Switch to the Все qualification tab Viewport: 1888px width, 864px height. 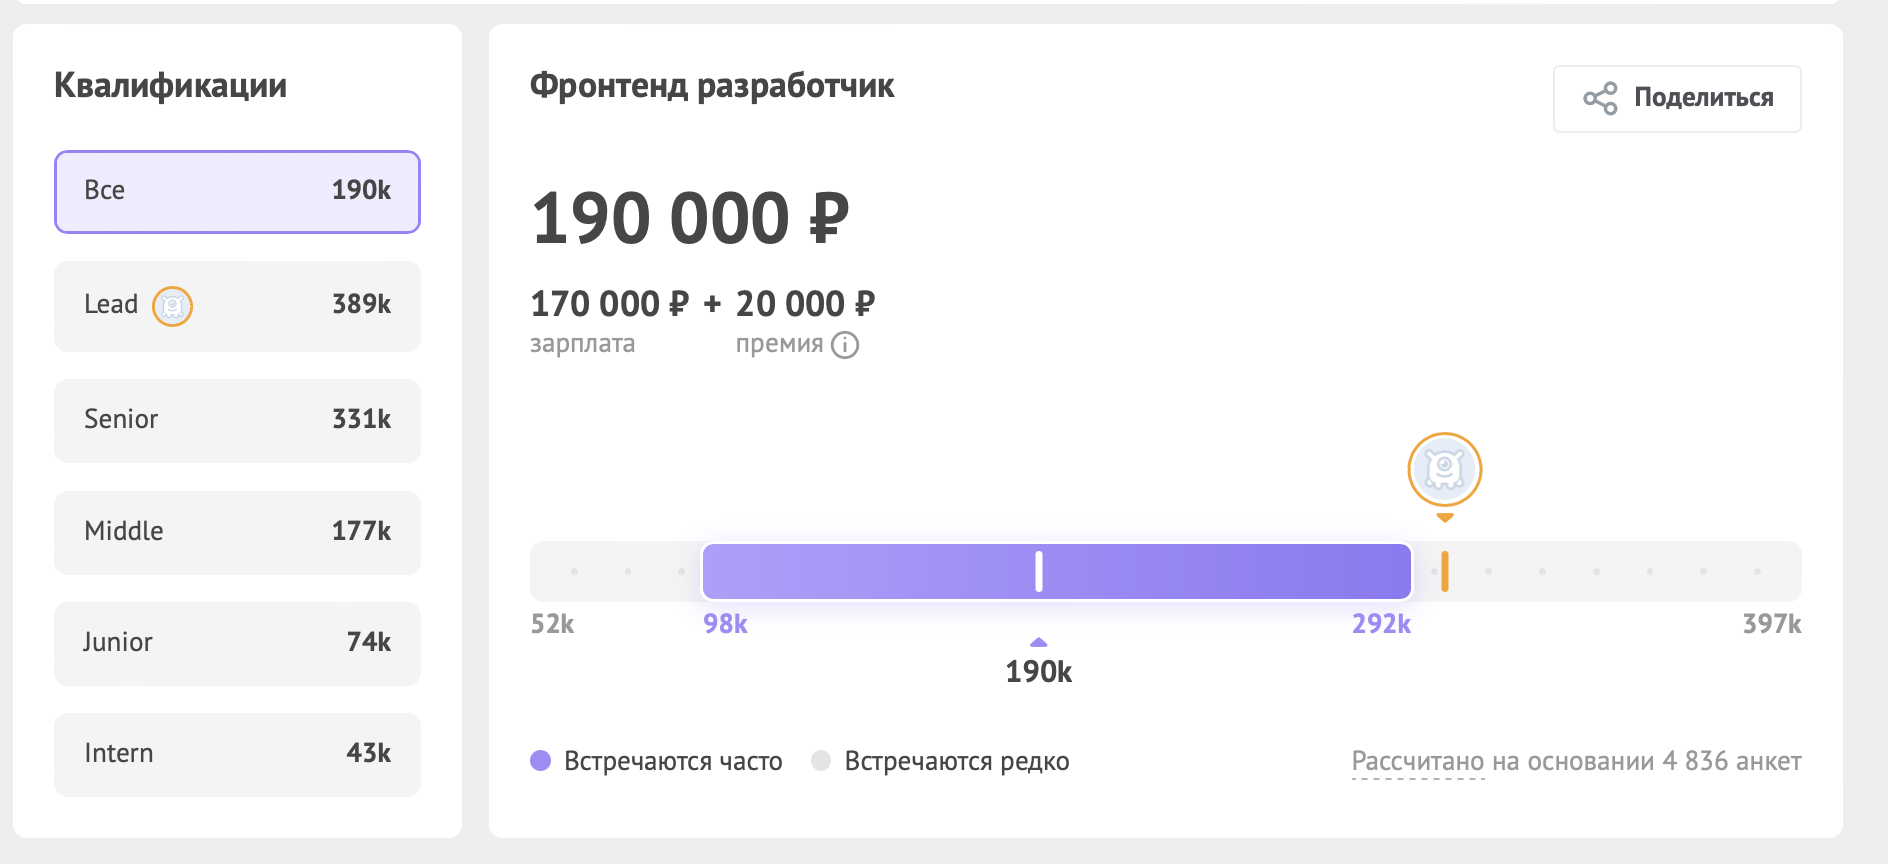[236, 191]
